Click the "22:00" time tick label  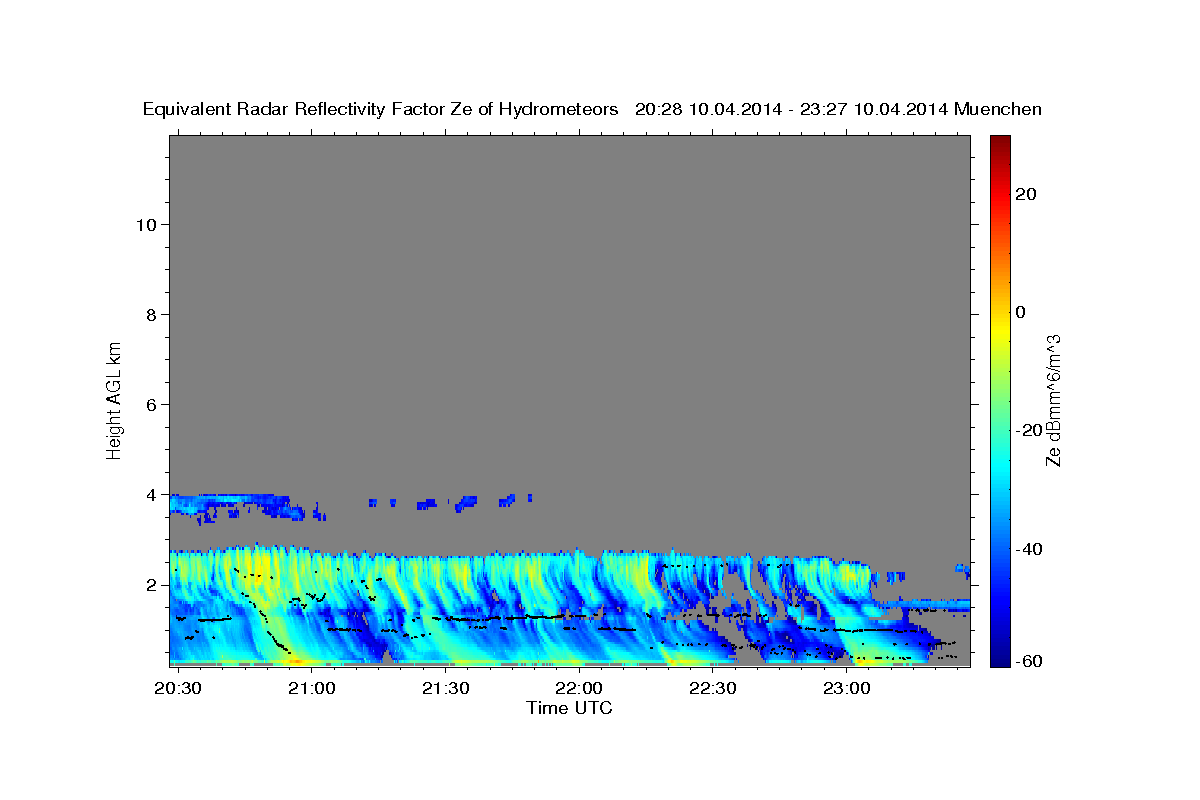point(578,689)
